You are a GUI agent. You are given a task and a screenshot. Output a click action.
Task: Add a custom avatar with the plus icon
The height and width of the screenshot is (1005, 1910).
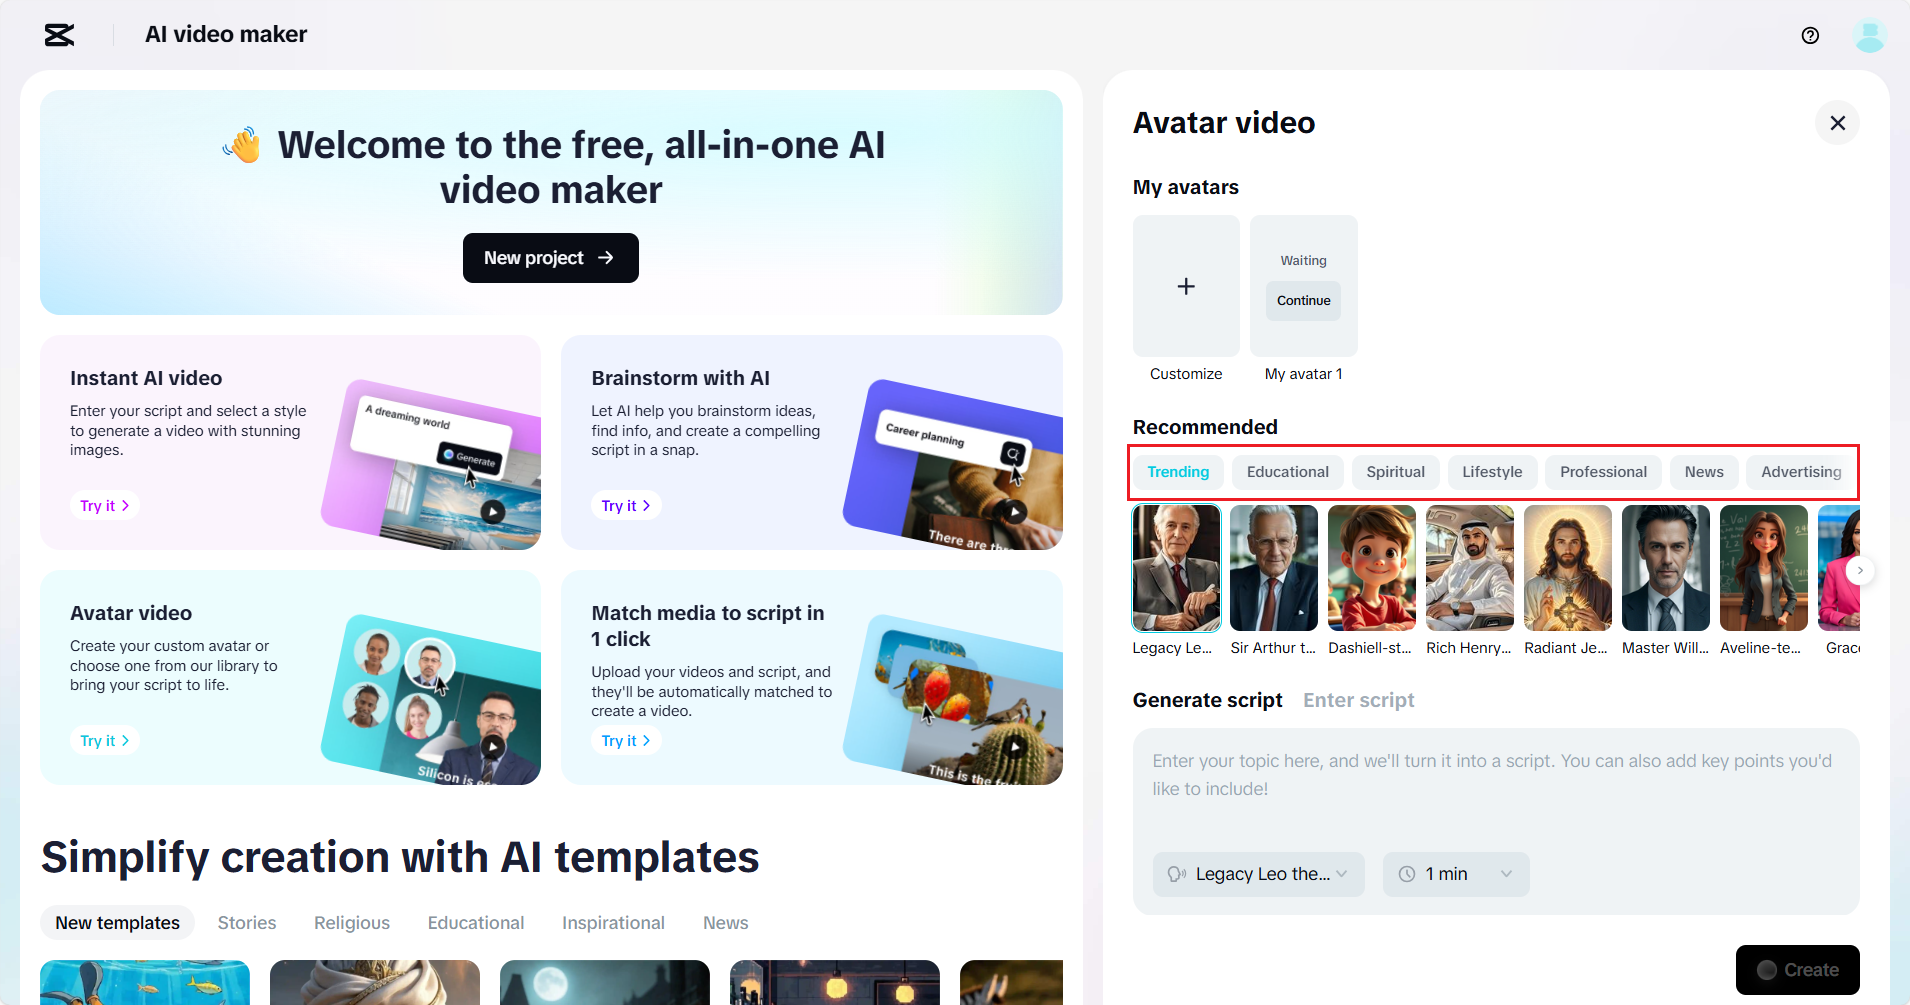(x=1185, y=287)
